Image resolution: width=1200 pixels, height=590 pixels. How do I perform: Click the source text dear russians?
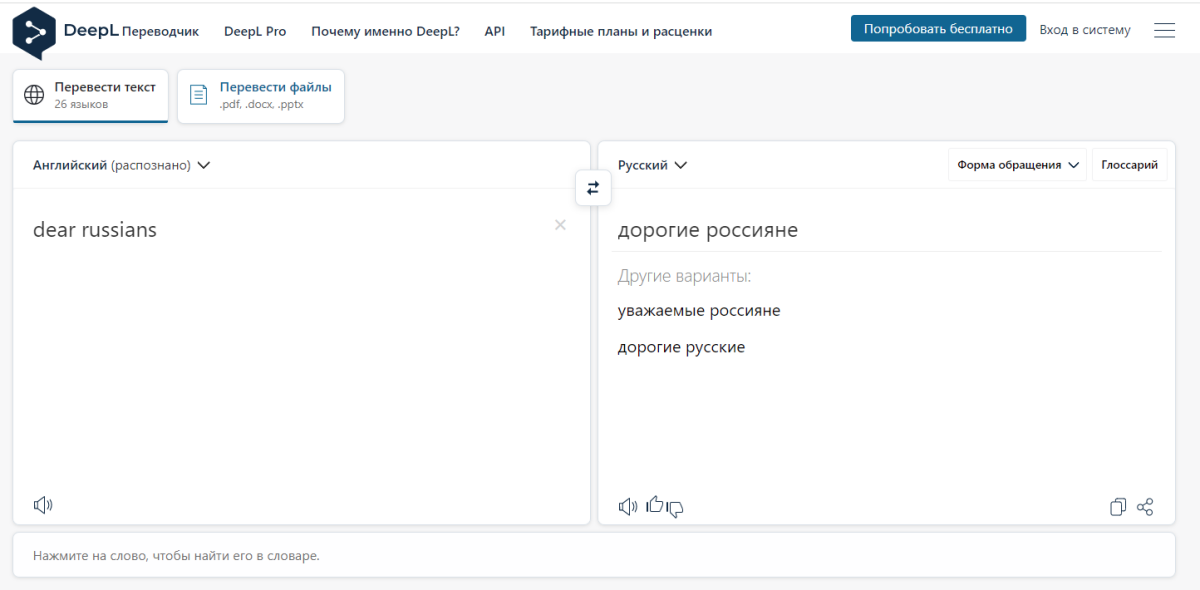point(95,230)
